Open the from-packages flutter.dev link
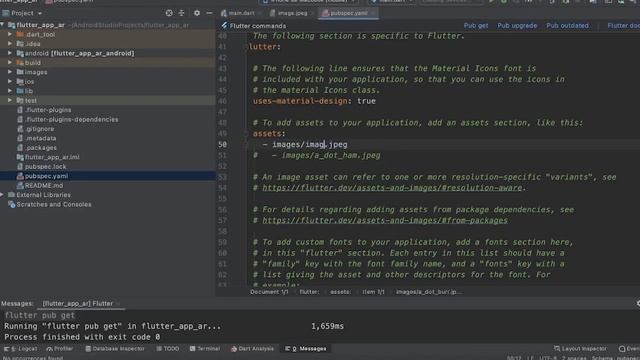 tap(385, 220)
